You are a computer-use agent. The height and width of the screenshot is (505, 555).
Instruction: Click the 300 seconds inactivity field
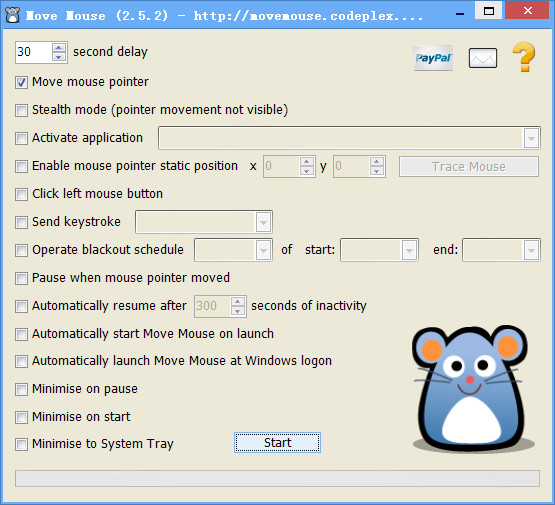[x=213, y=306]
